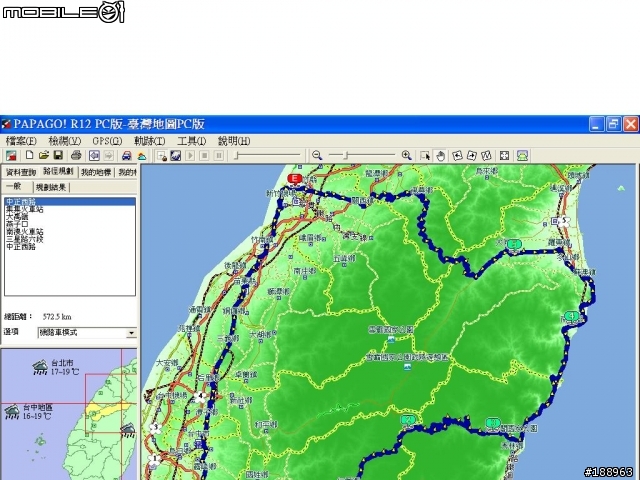Screen dimensions: 640x480
Task: Click the last toolbar icon with green map
Action: (x=522, y=156)
